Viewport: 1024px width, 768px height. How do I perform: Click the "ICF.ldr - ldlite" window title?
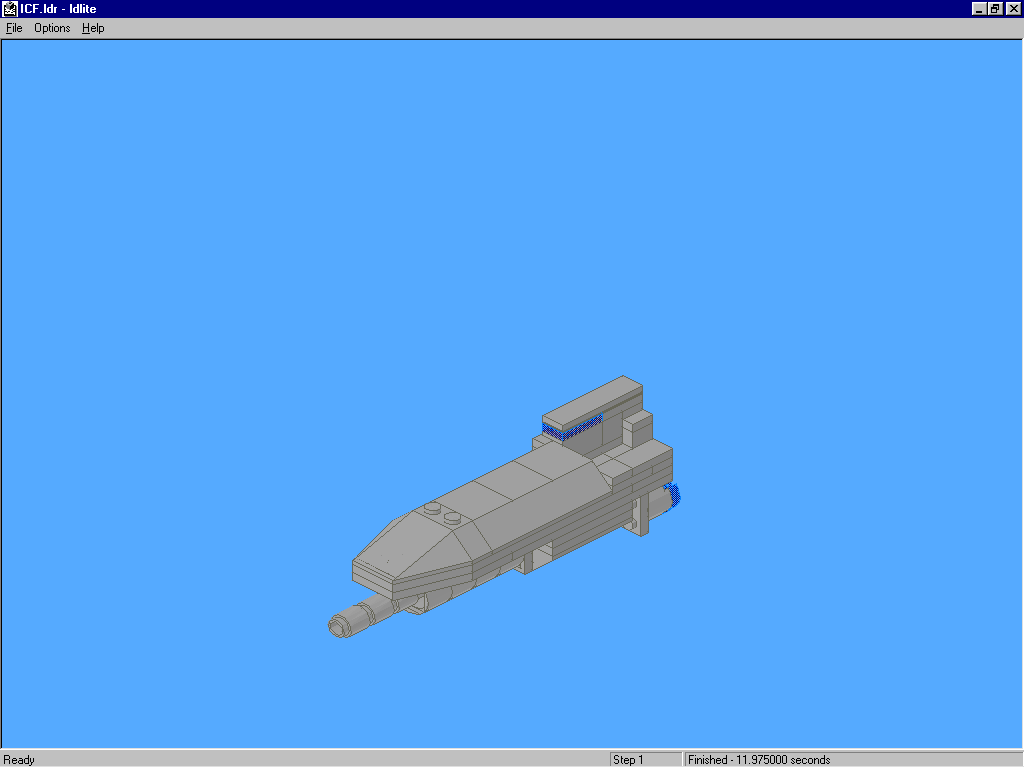tap(58, 9)
